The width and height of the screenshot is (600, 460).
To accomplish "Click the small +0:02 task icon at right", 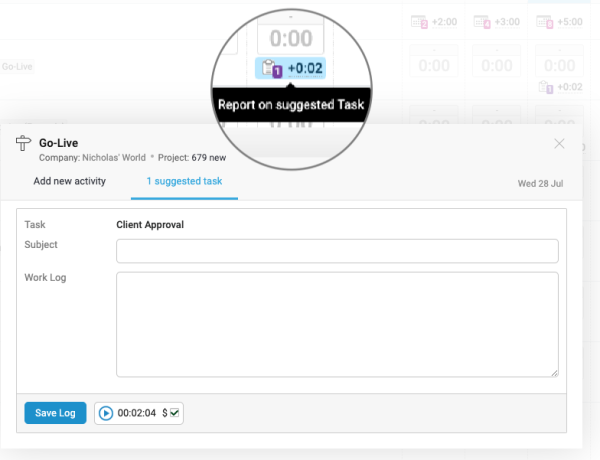I will coord(547,88).
